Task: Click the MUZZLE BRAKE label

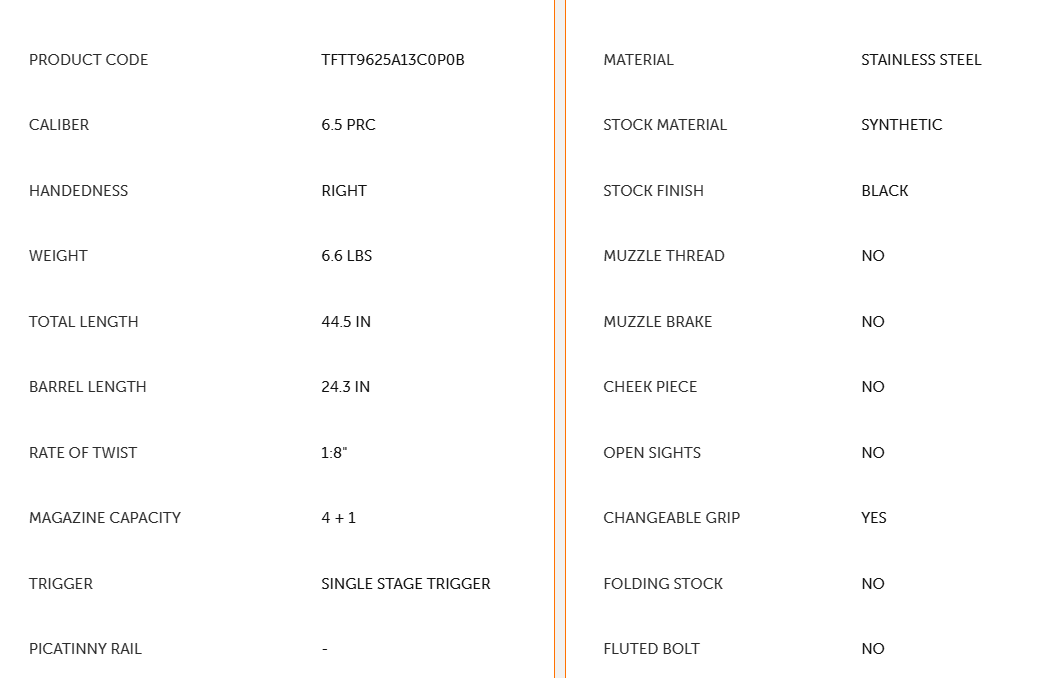Action: click(658, 322)
